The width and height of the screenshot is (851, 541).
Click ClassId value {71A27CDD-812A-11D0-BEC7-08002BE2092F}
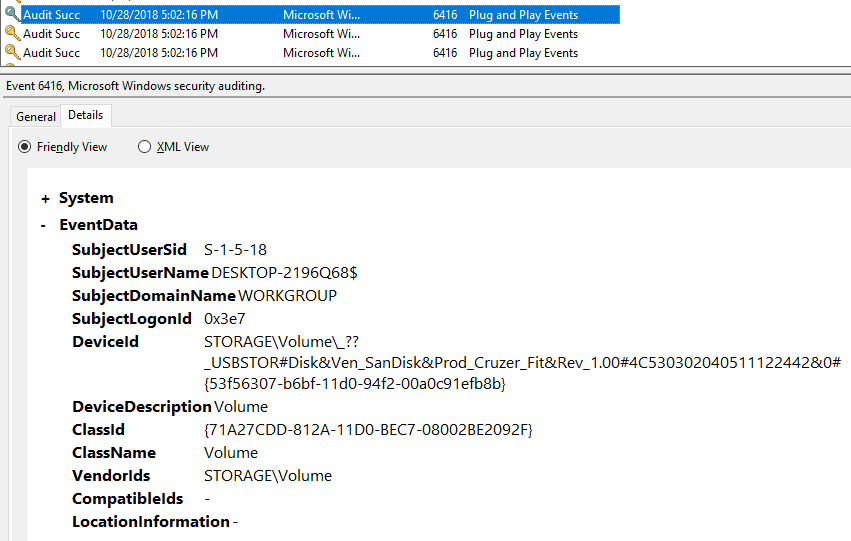pos(368,430)
